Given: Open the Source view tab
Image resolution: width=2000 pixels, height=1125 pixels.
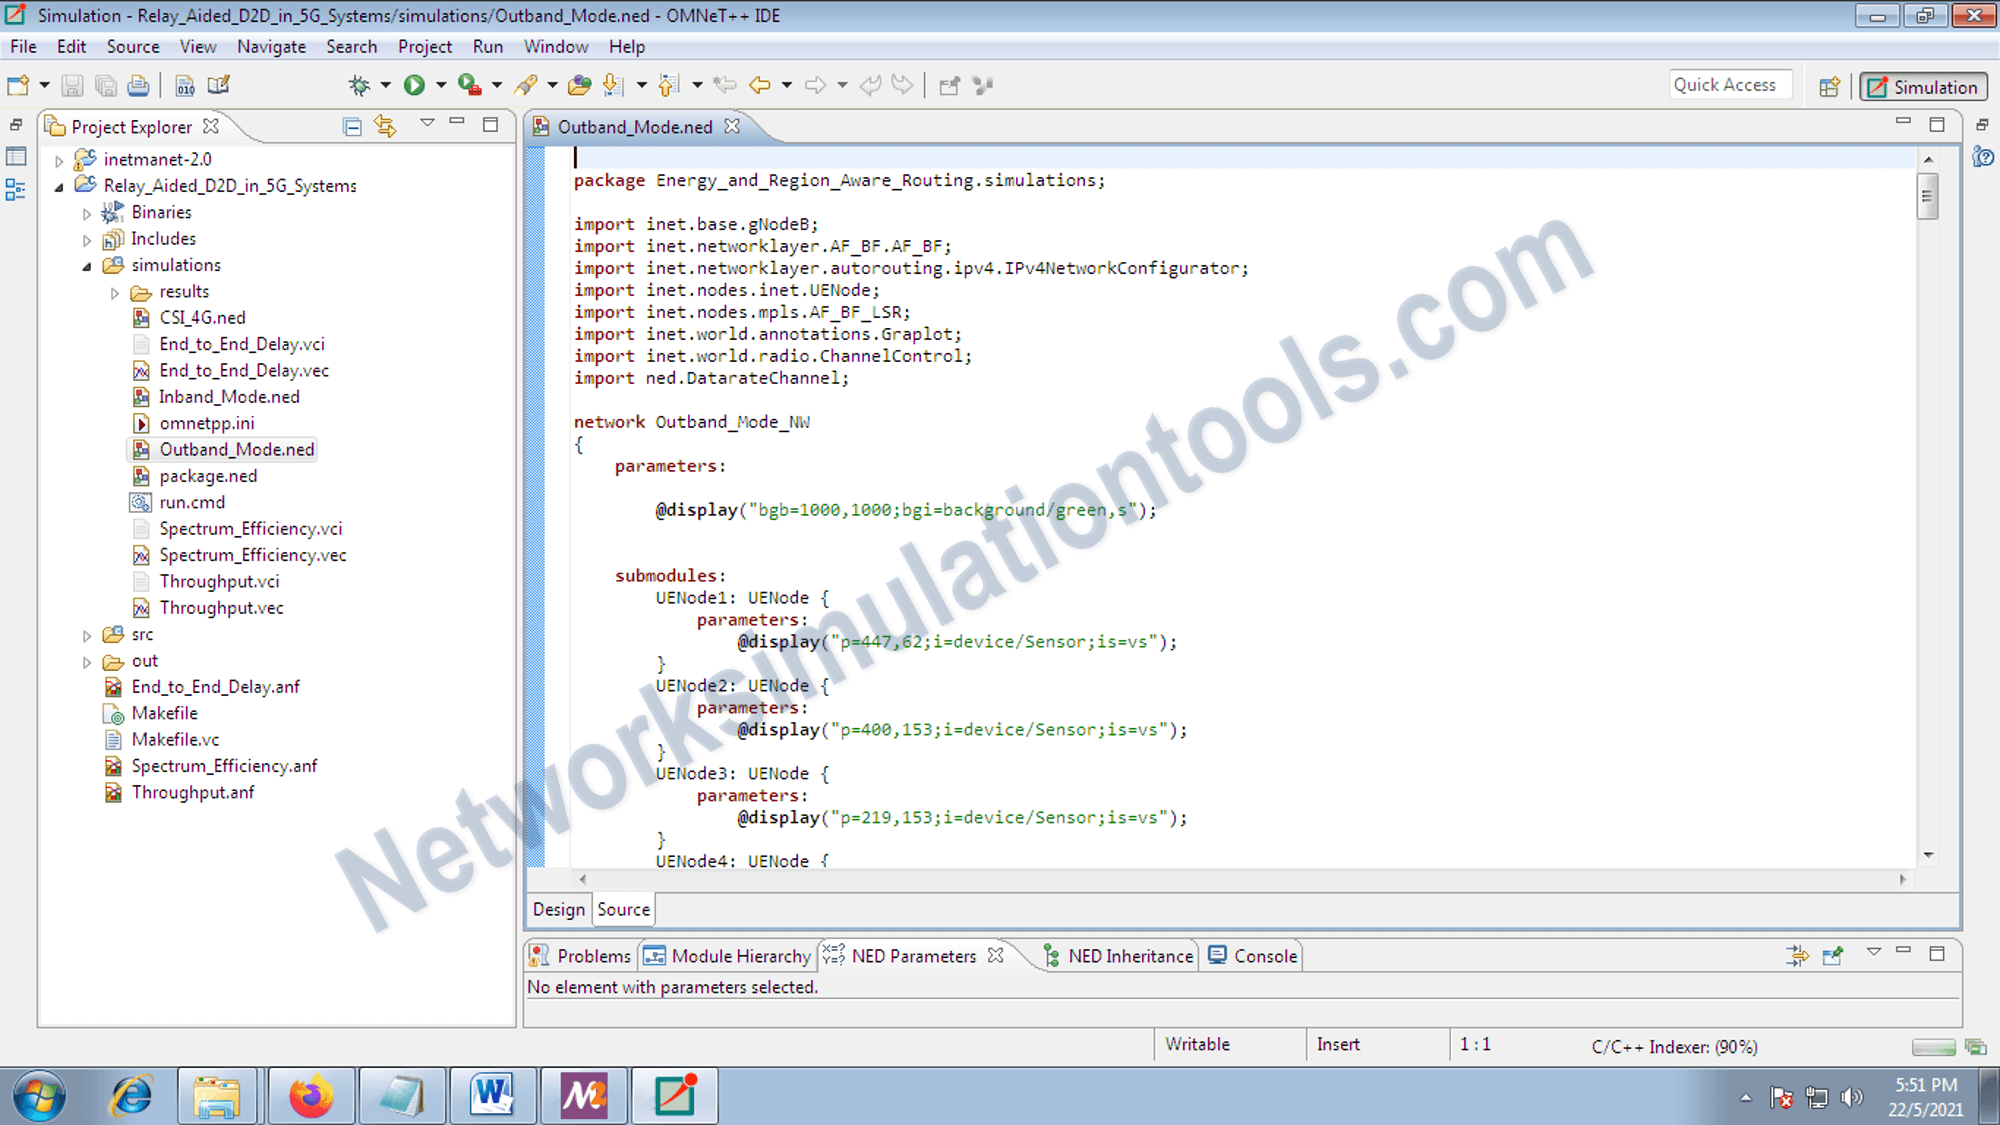Looking at the screenshot, I should [620, 908].
